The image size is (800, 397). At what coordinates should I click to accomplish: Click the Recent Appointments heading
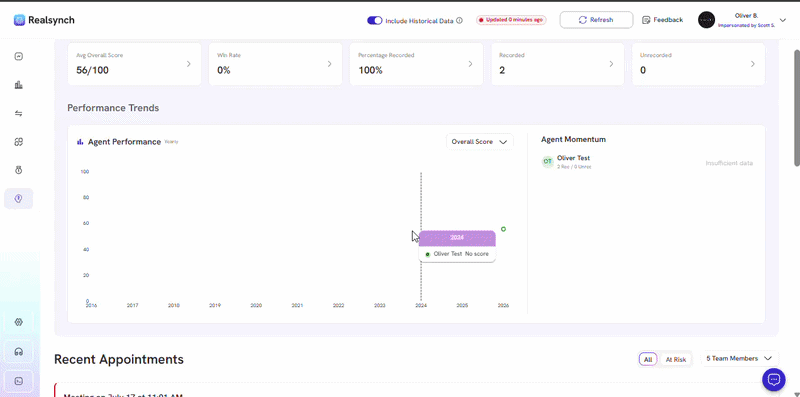click(x=119, y=359)
